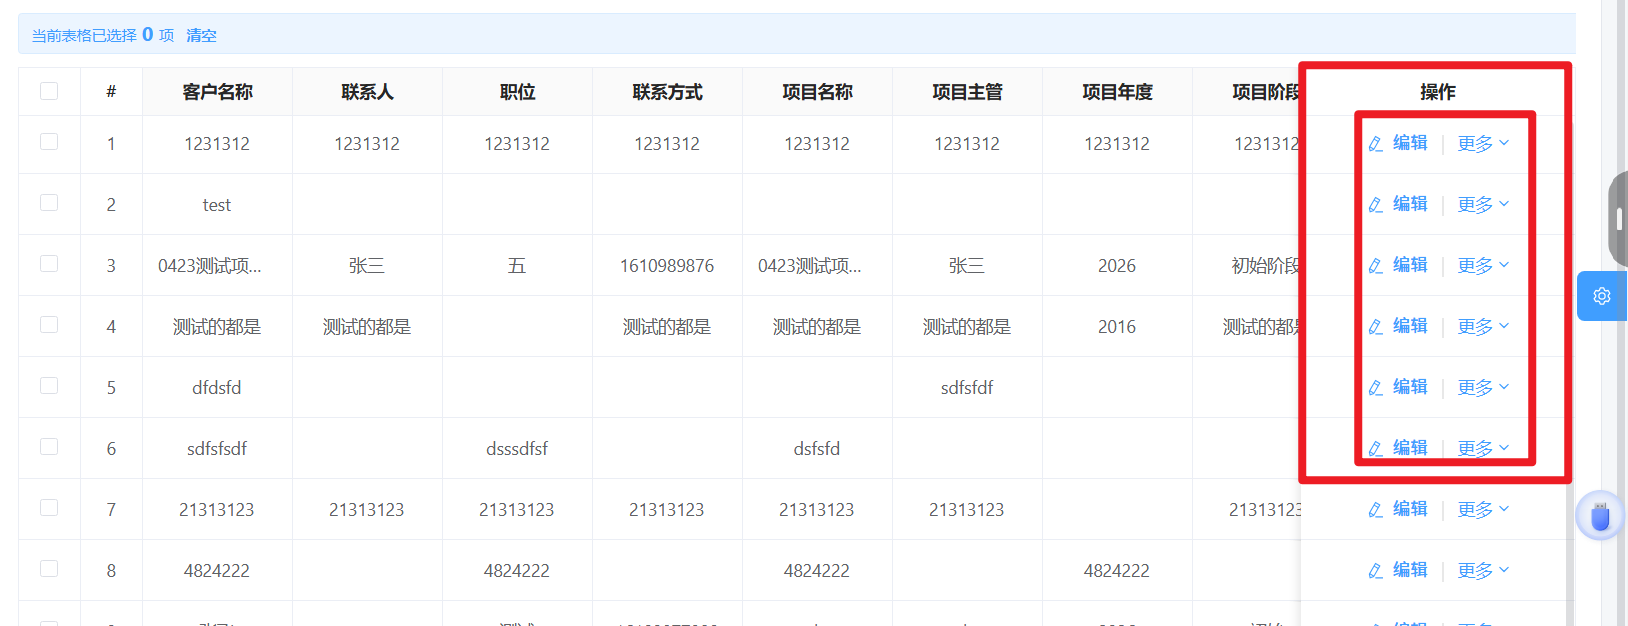1628x626 pixels.
Task: Open 更多 dropdown for row 4
Action: (1483, 327)
